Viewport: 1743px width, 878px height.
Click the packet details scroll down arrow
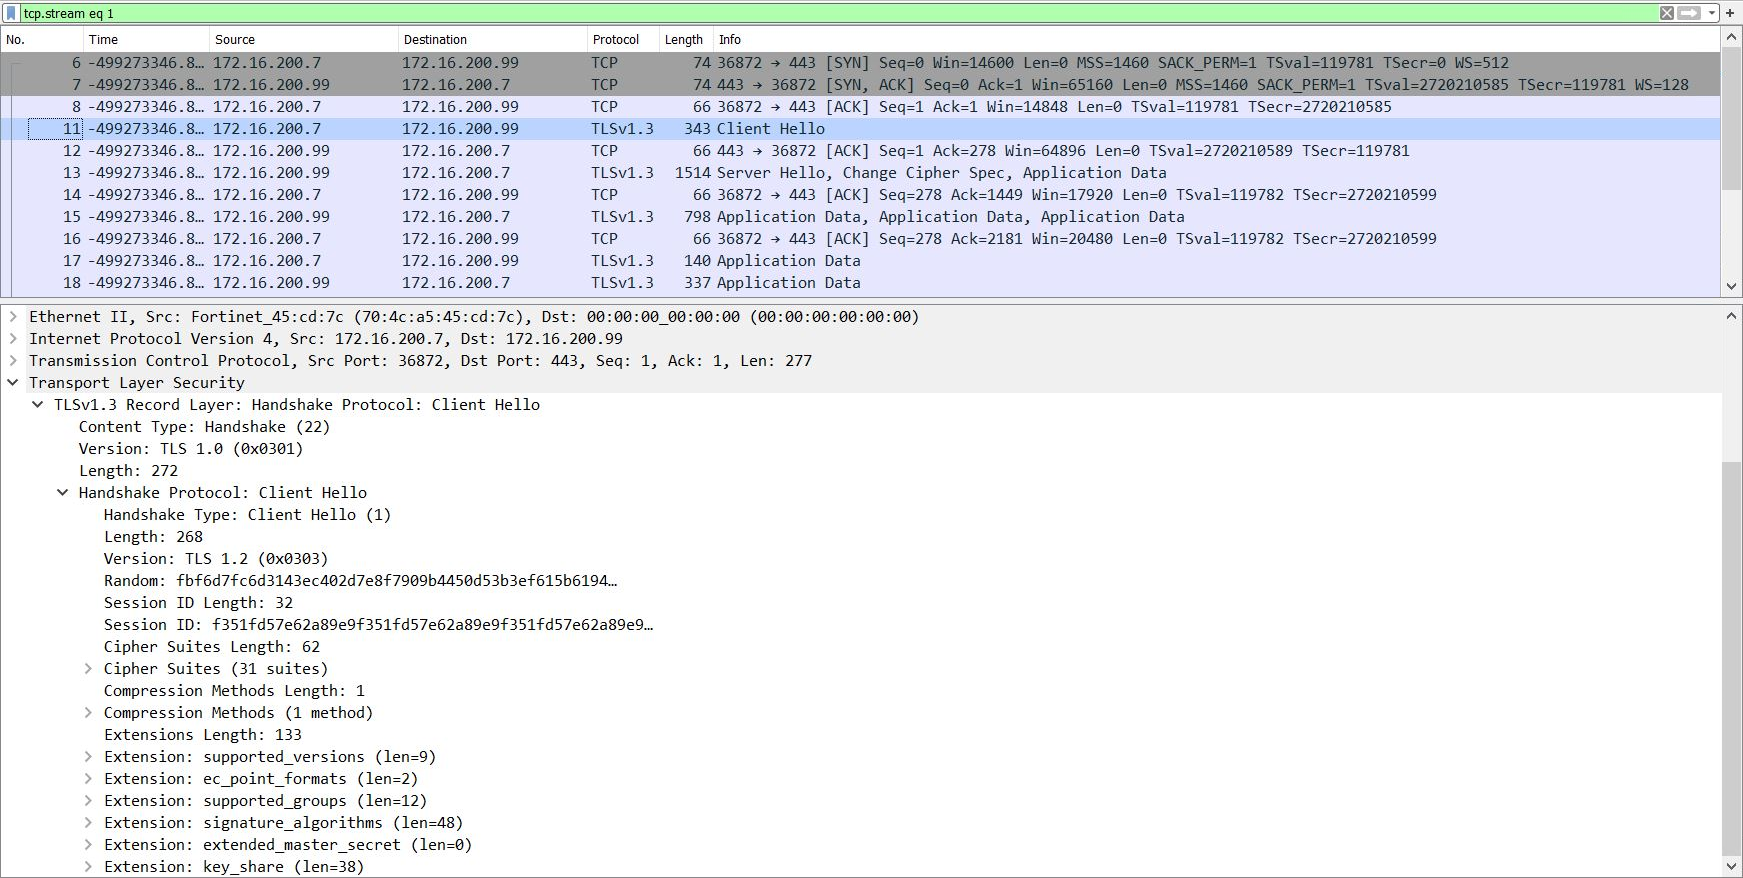click(1731, 867)
